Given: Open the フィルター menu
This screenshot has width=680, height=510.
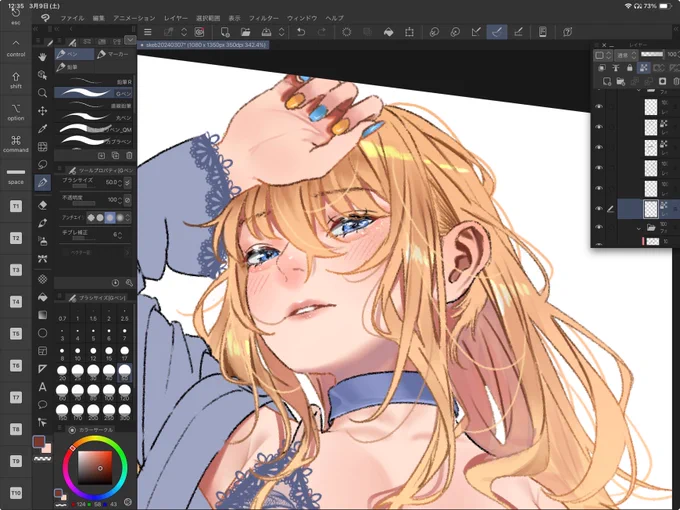Looking at the screenshot, I should click(264, 18).
